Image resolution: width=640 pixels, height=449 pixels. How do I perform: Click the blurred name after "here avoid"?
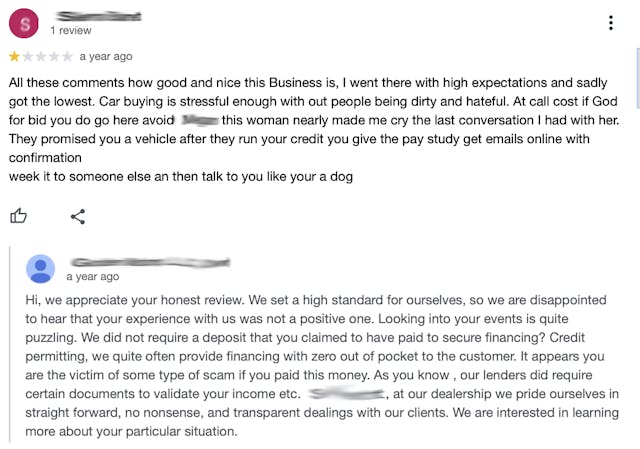[200, 120]
